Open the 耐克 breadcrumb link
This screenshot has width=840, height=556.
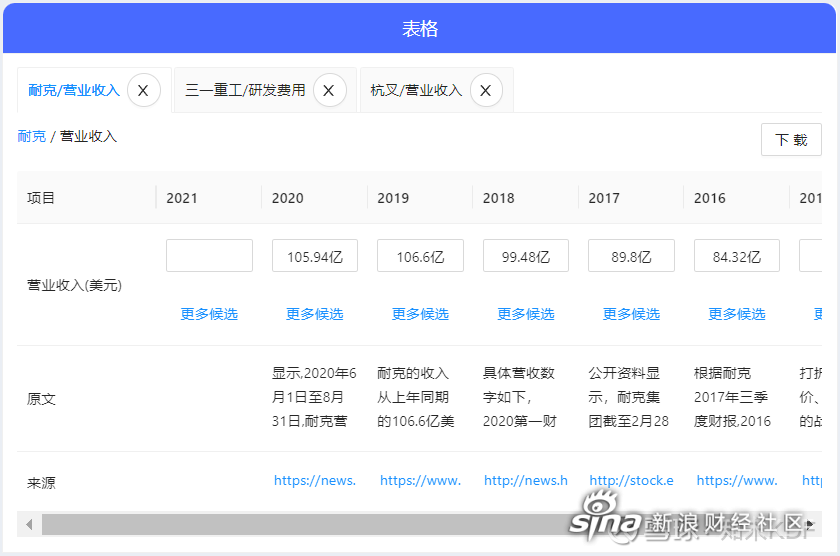coord(32,137)
